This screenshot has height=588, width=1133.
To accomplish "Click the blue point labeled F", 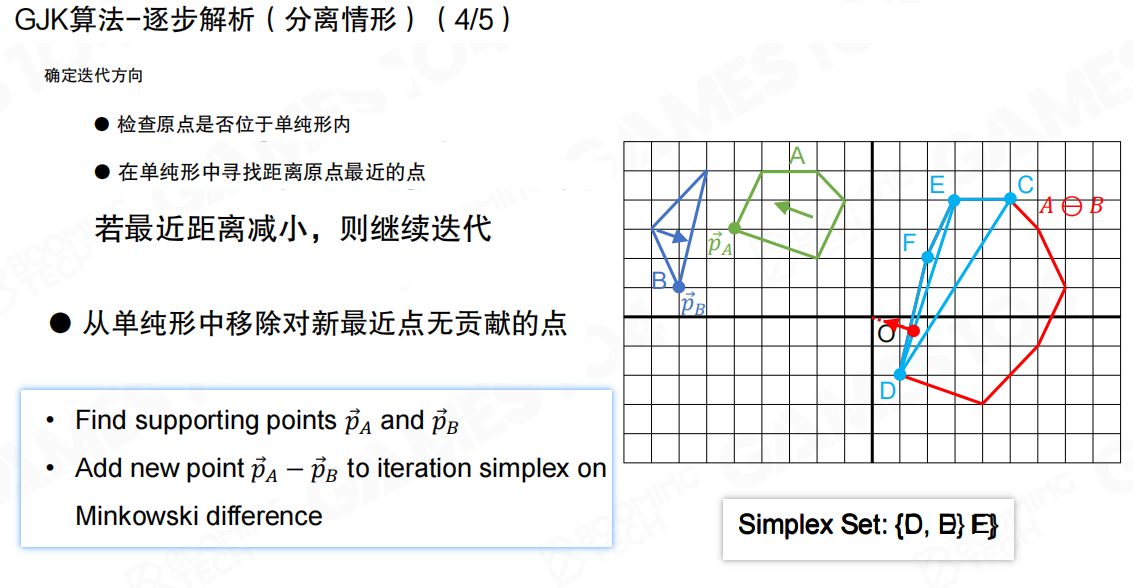I will 927,257.
